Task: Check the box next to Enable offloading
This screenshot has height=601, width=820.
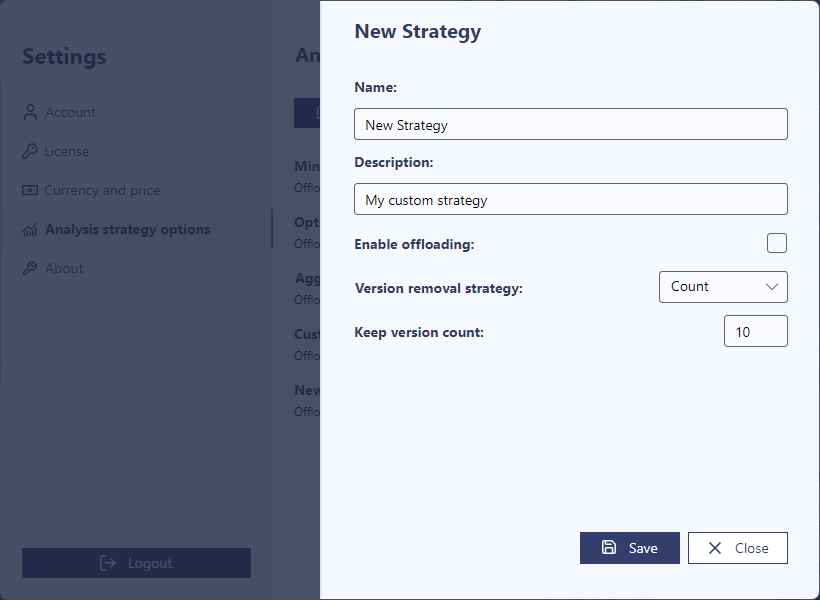Action: click(x=777, y=243)
